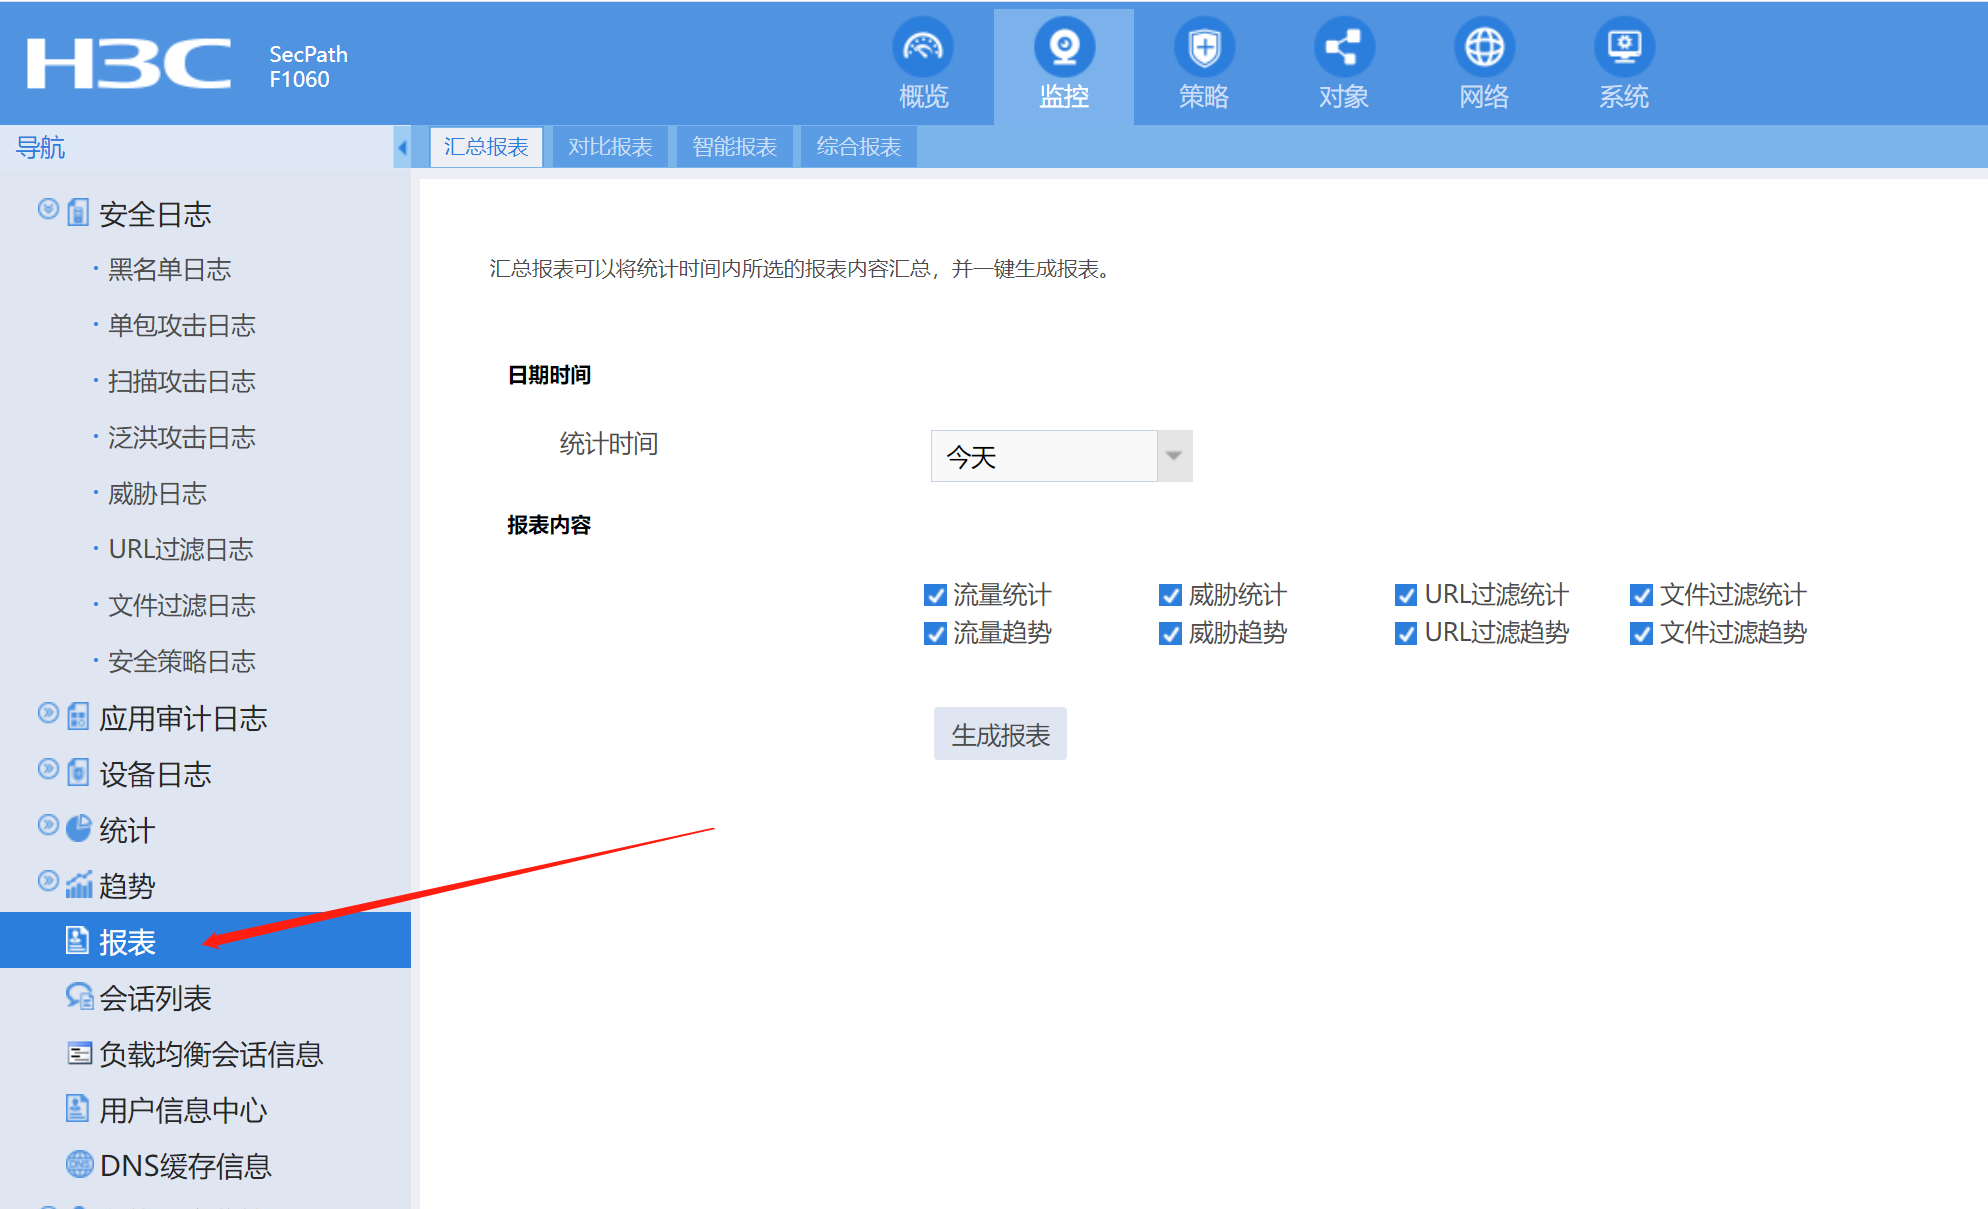Click the DNS缓存信息 globe icon

[79, 1164]
